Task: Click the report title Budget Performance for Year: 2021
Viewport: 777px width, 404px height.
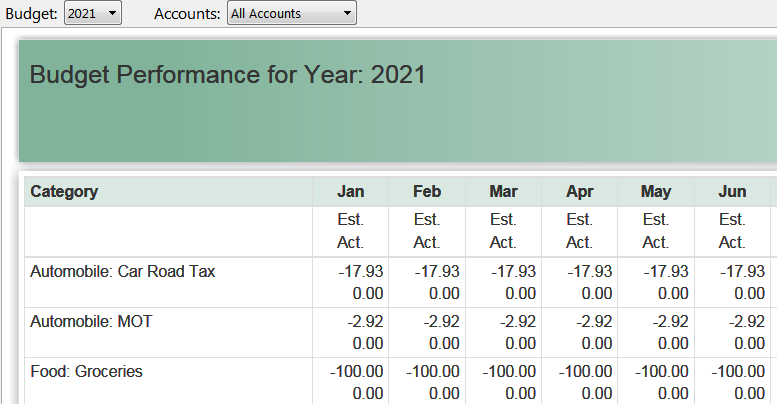Action: pyautogui.click(x=228, y=75)
